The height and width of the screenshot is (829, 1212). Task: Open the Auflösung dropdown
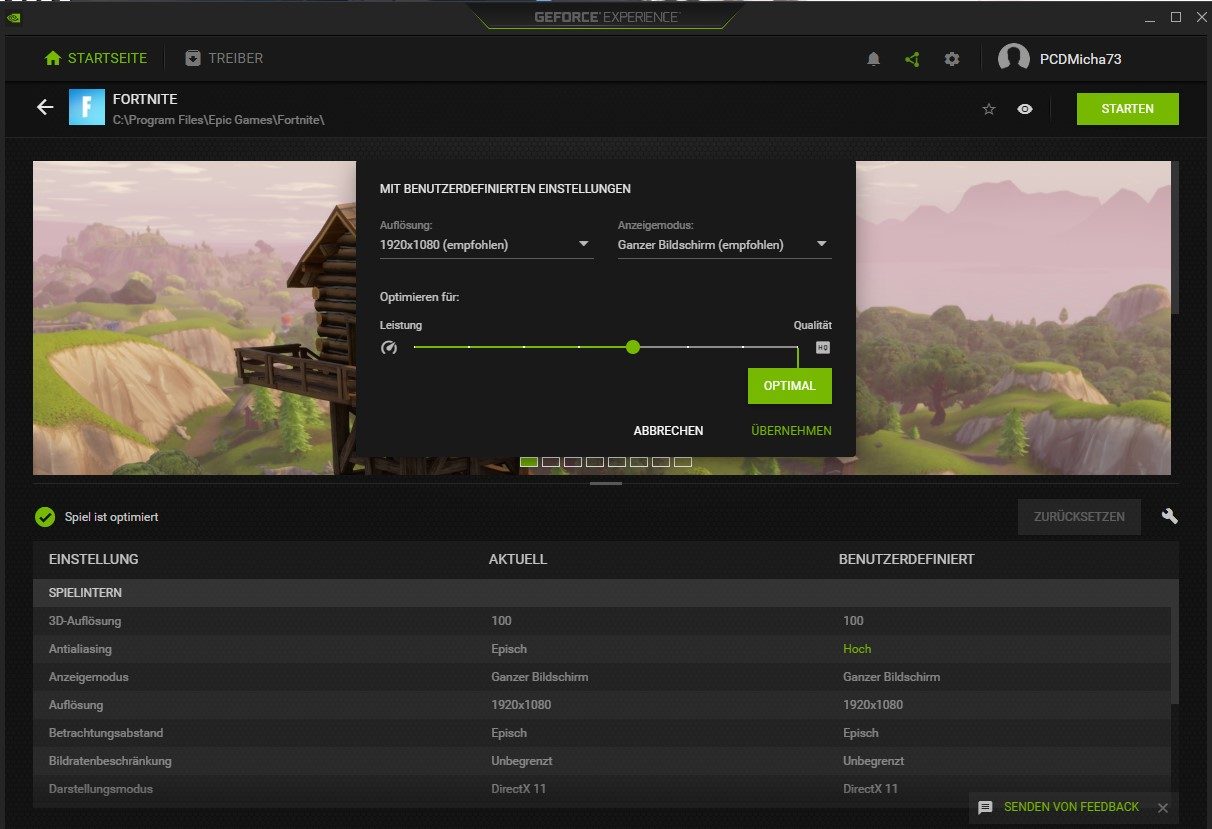coord(486,244)
